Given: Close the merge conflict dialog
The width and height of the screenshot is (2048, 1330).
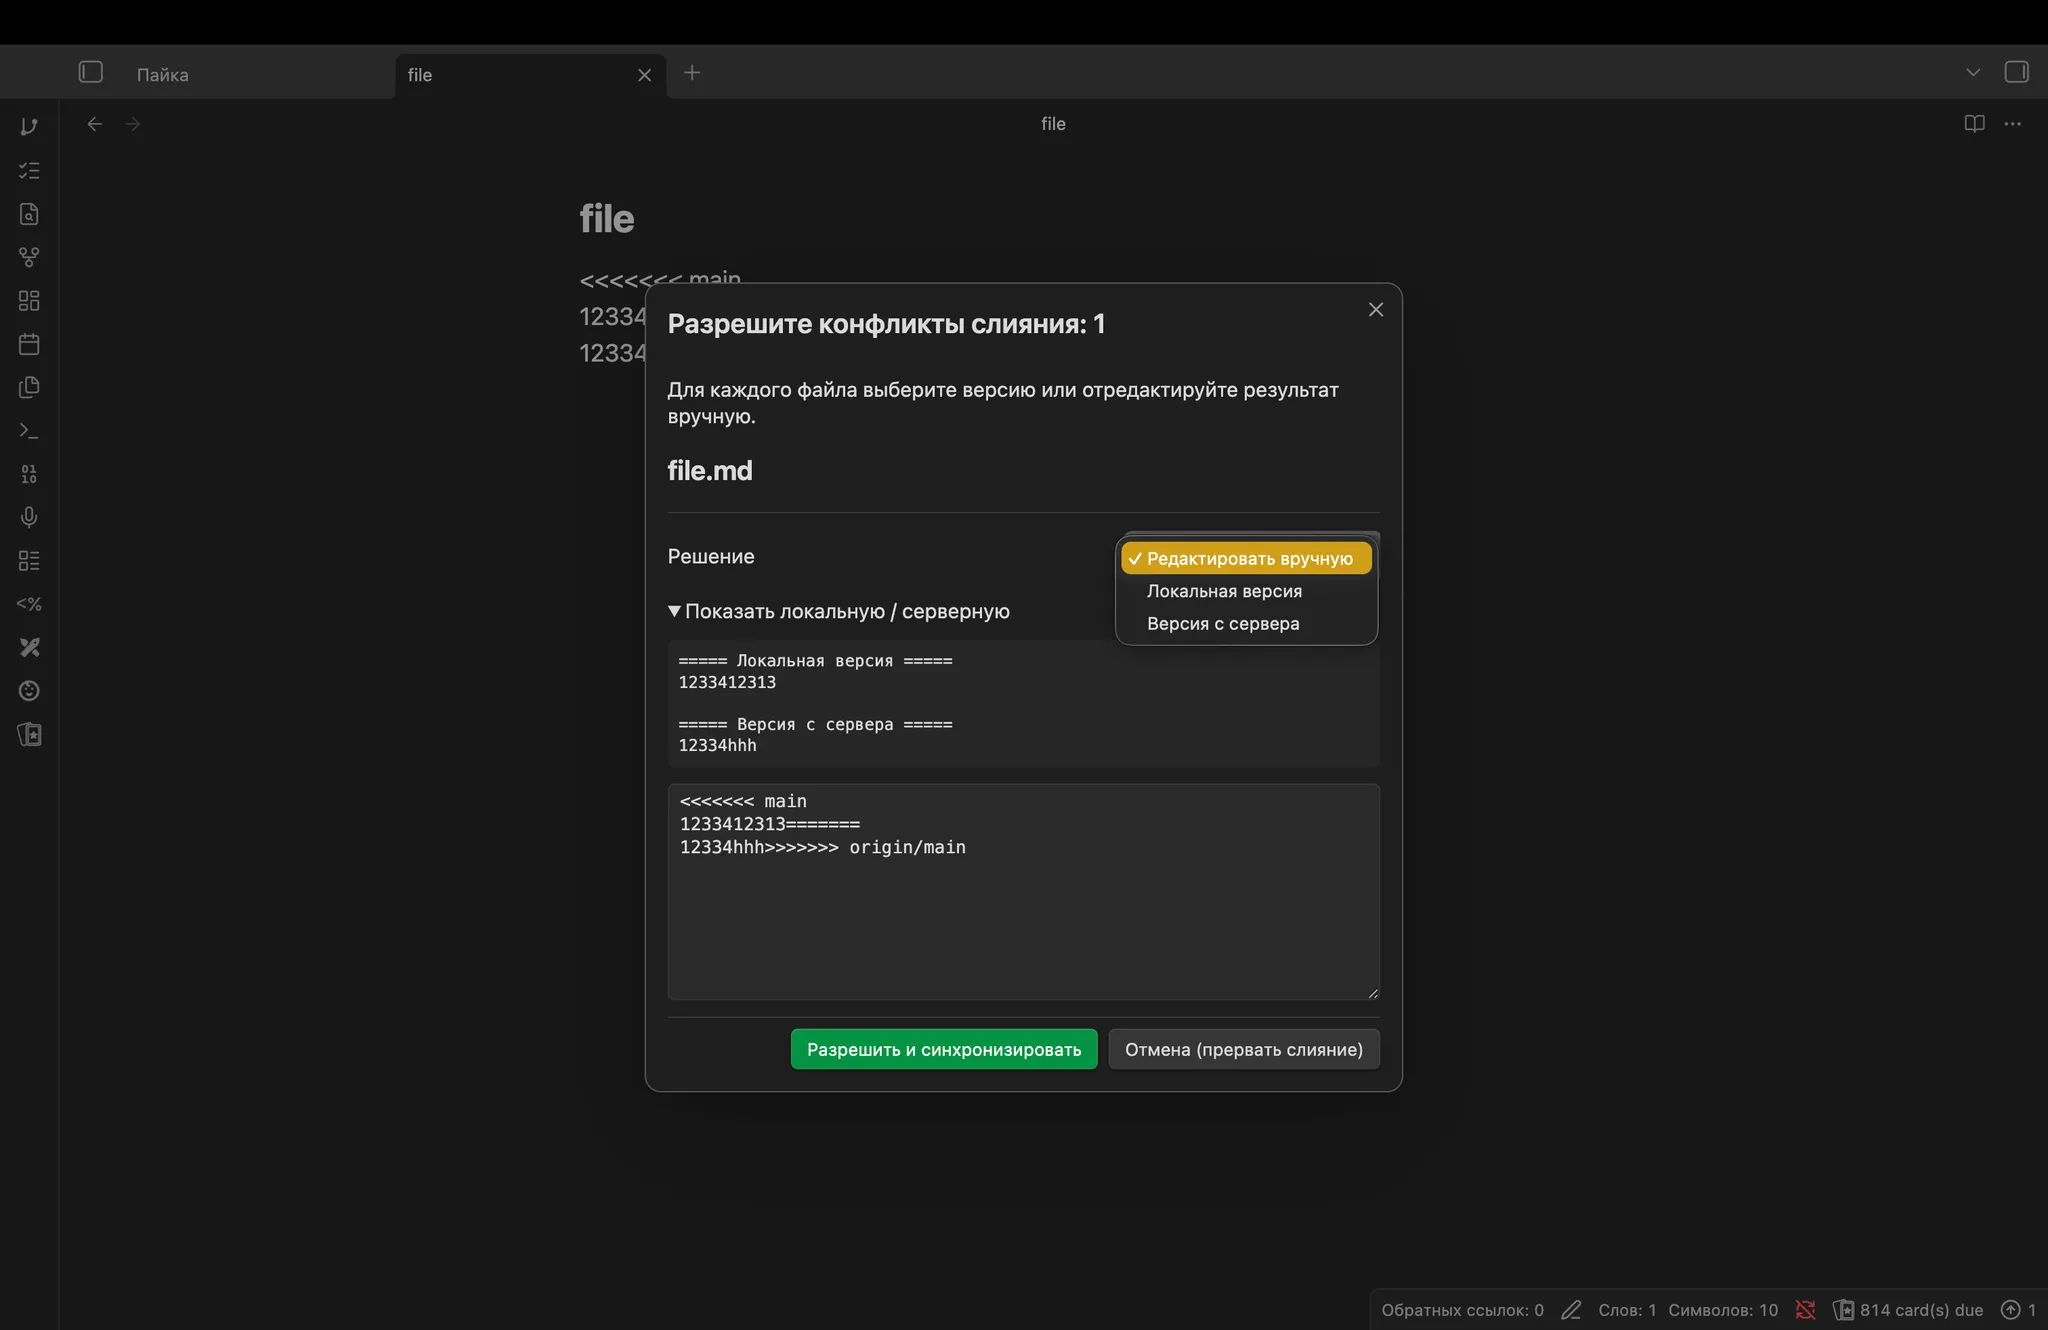Looking at the screenshot, I should 1376,310.
